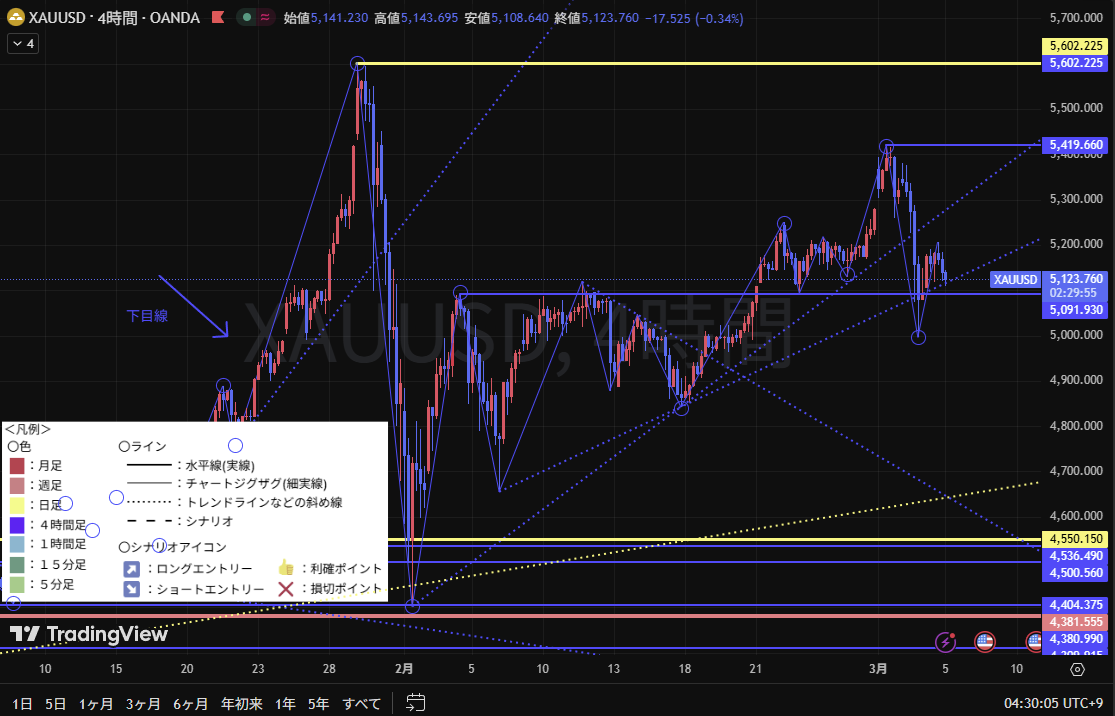Click the yellow 日足 color swatch in legend
The height and width of the screenshot is (716, 1115).
[x=16, y=505]
